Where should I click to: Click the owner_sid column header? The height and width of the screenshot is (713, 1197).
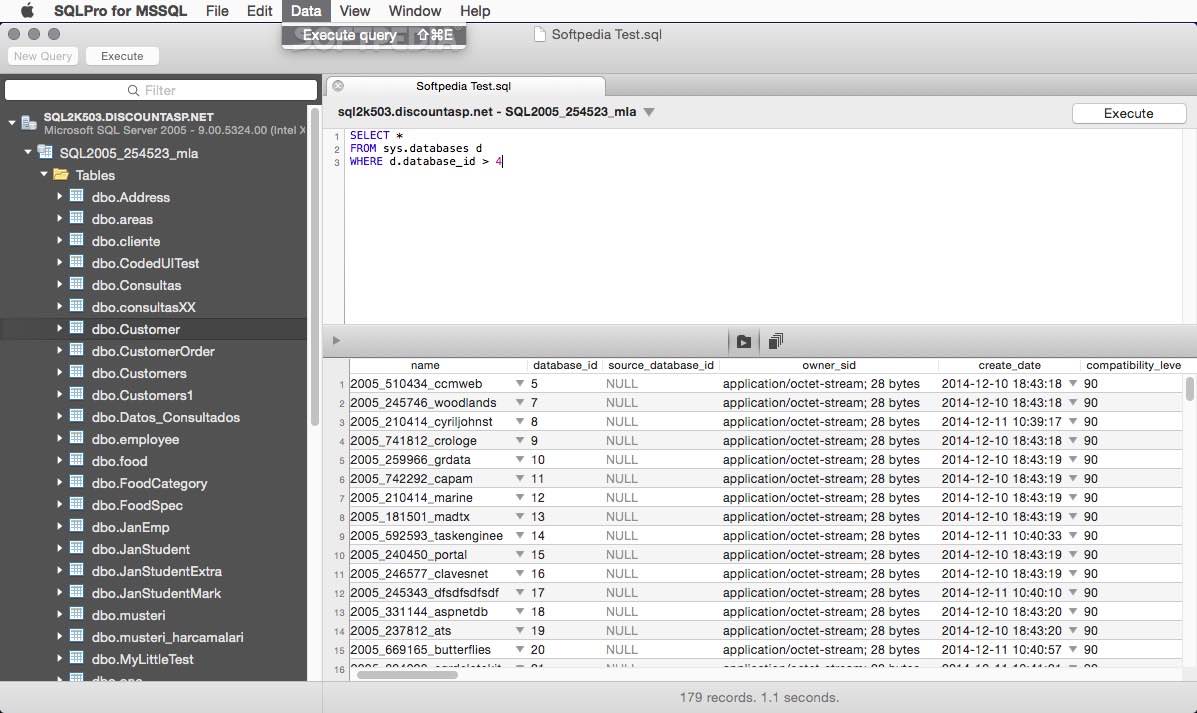coord(829,365)
